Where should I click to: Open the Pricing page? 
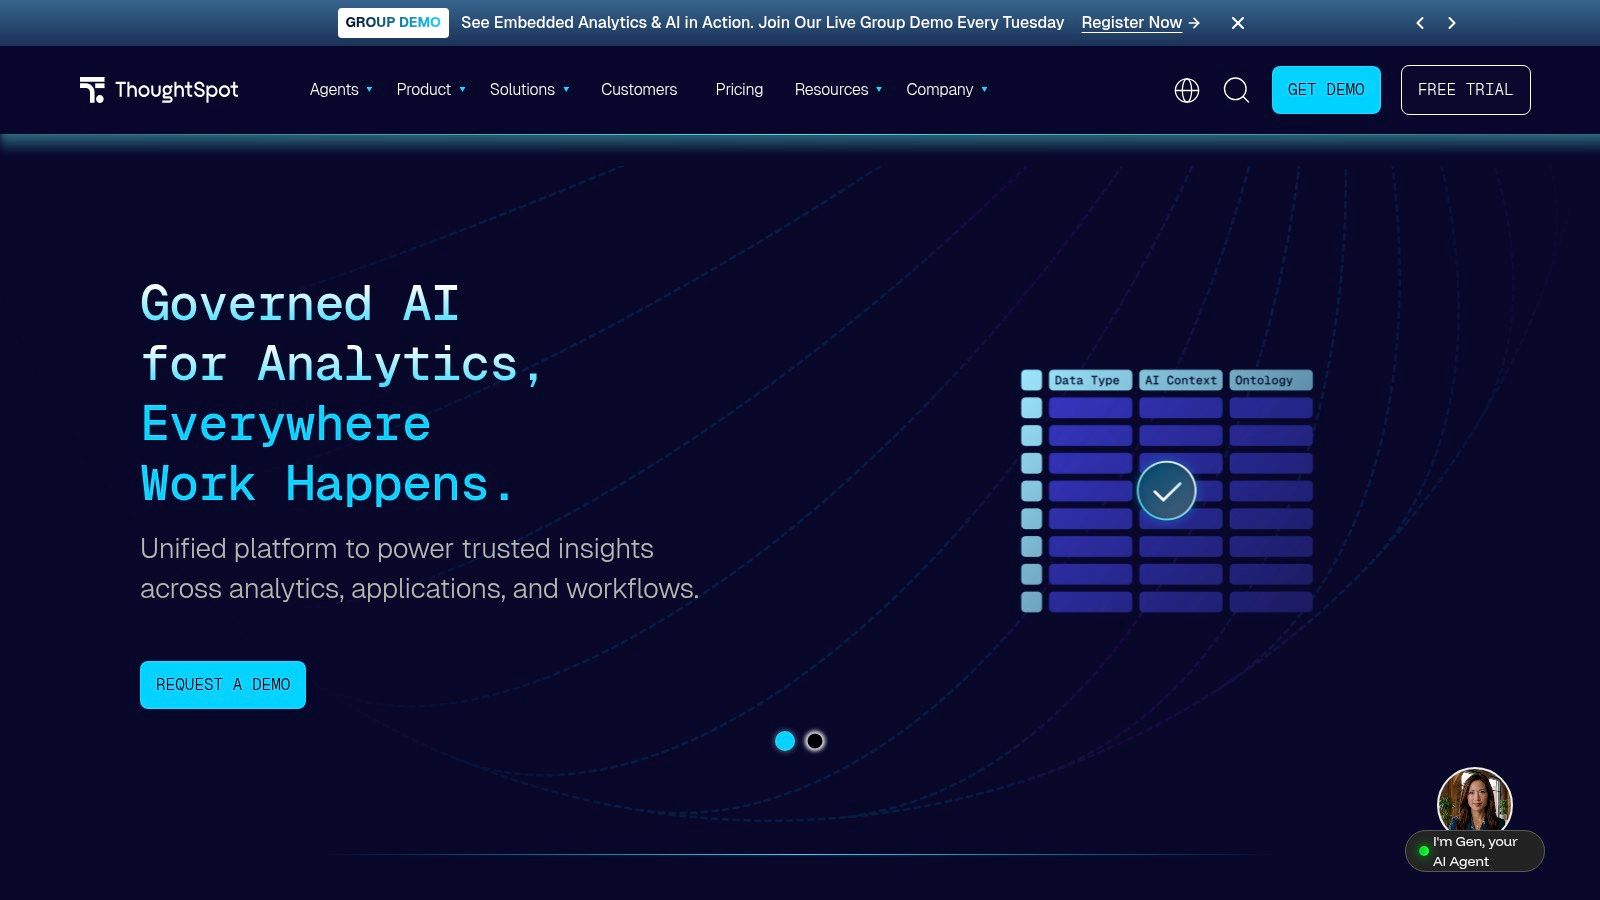pos(739,90)
